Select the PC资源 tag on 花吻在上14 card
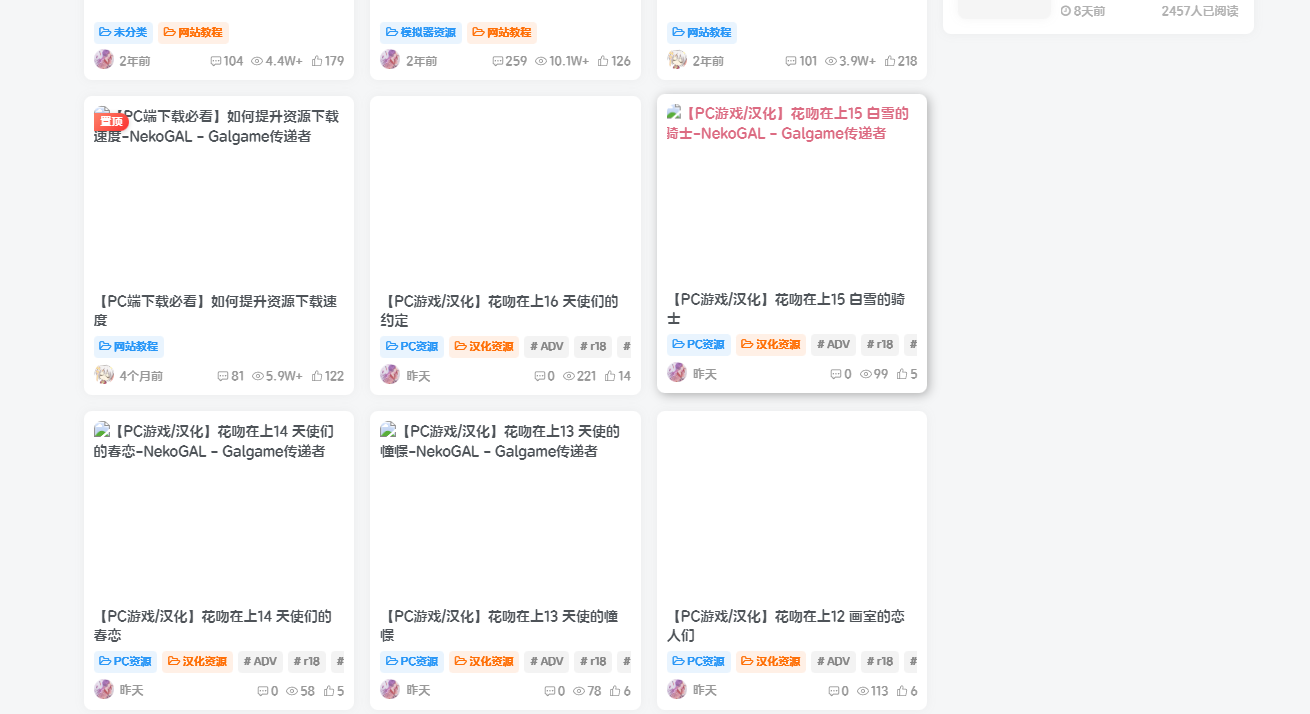Image resolution: width=1310 pixels, height=714 pixels. 125,662
